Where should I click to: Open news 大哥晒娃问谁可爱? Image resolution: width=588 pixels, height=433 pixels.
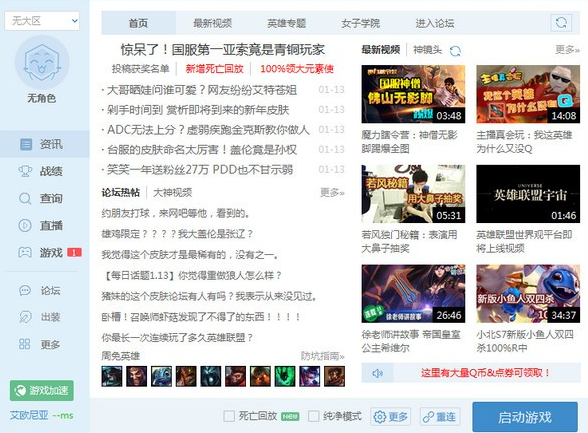click(x=202, y=90)
